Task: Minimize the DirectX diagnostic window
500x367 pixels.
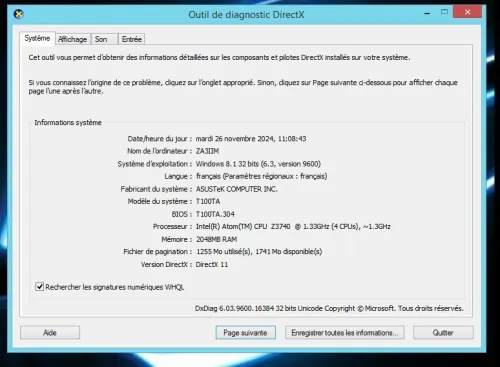Action: click(x=427, y=13)
